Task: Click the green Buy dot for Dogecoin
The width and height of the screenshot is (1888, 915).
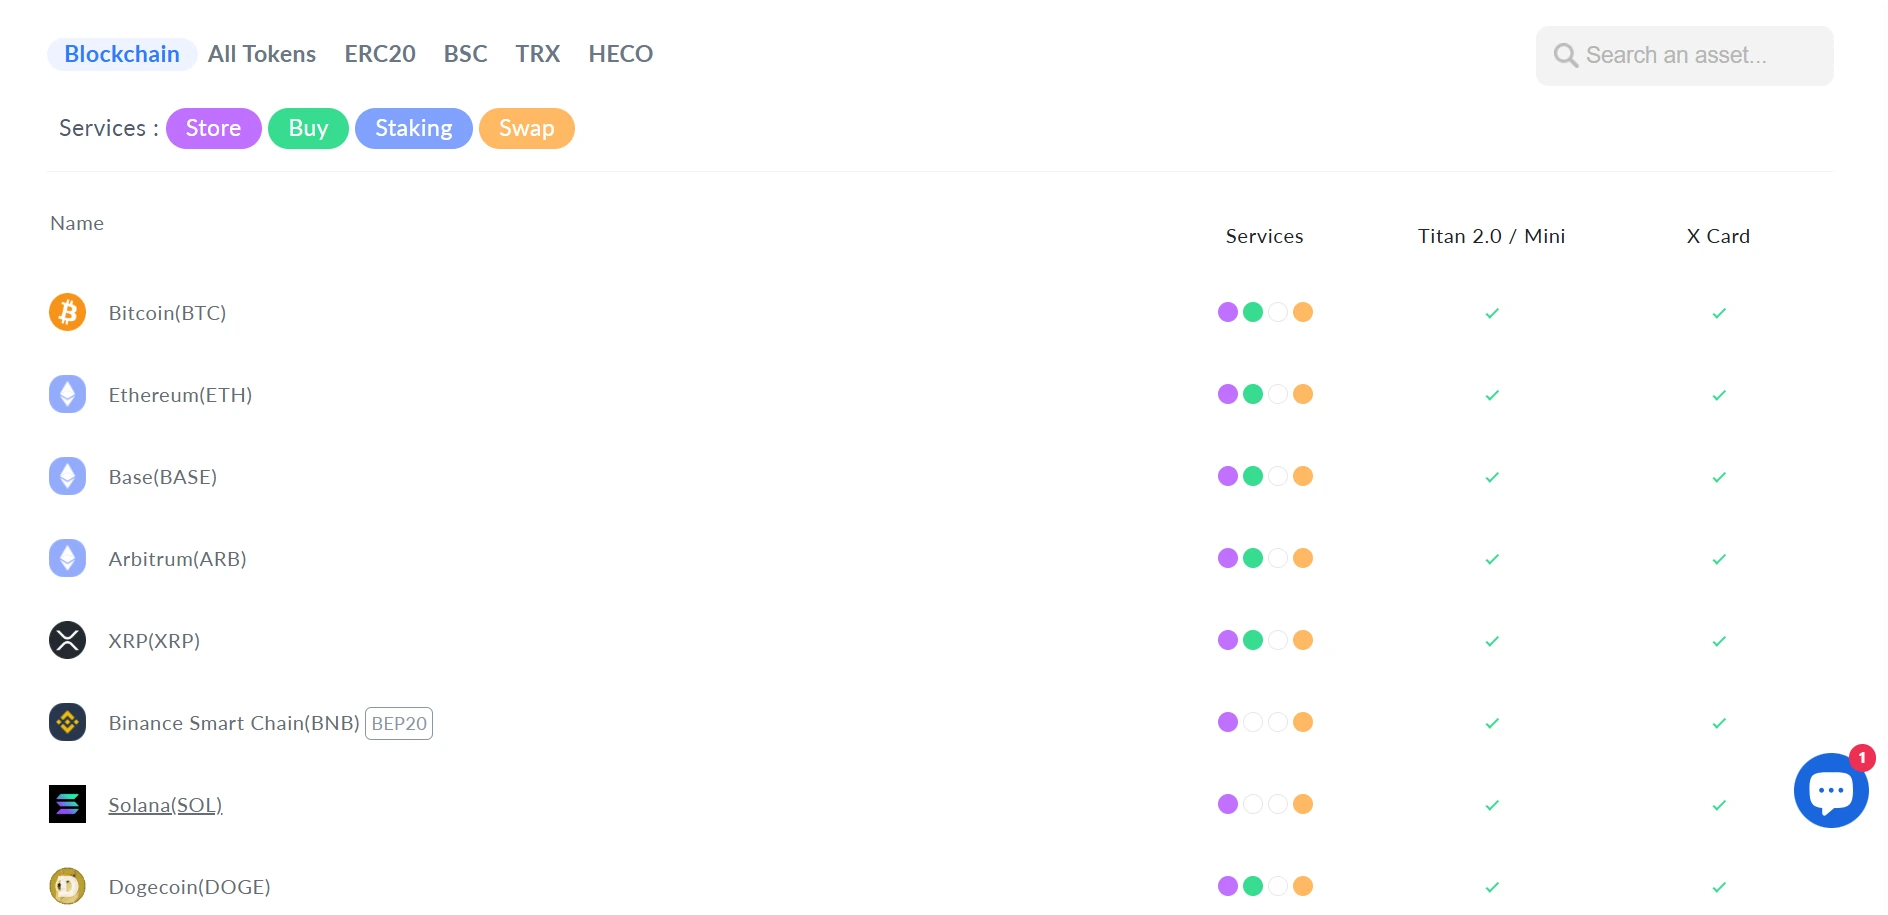Action: [1253, 886]
